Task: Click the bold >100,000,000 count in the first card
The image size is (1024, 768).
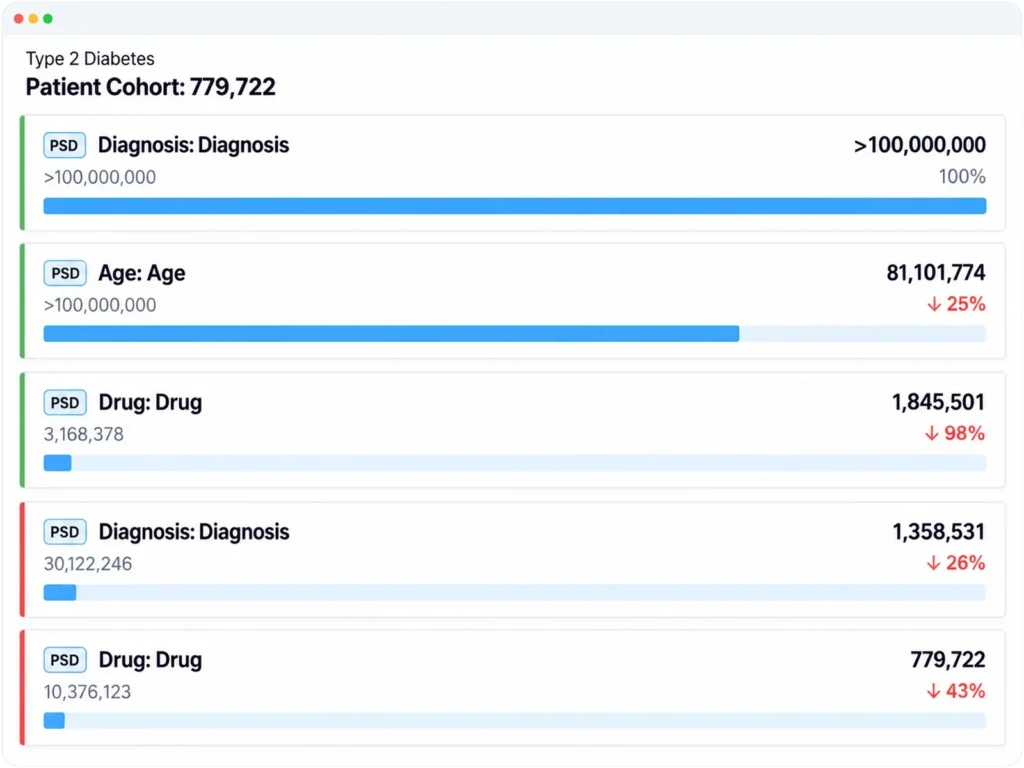Action: (920, 145)
